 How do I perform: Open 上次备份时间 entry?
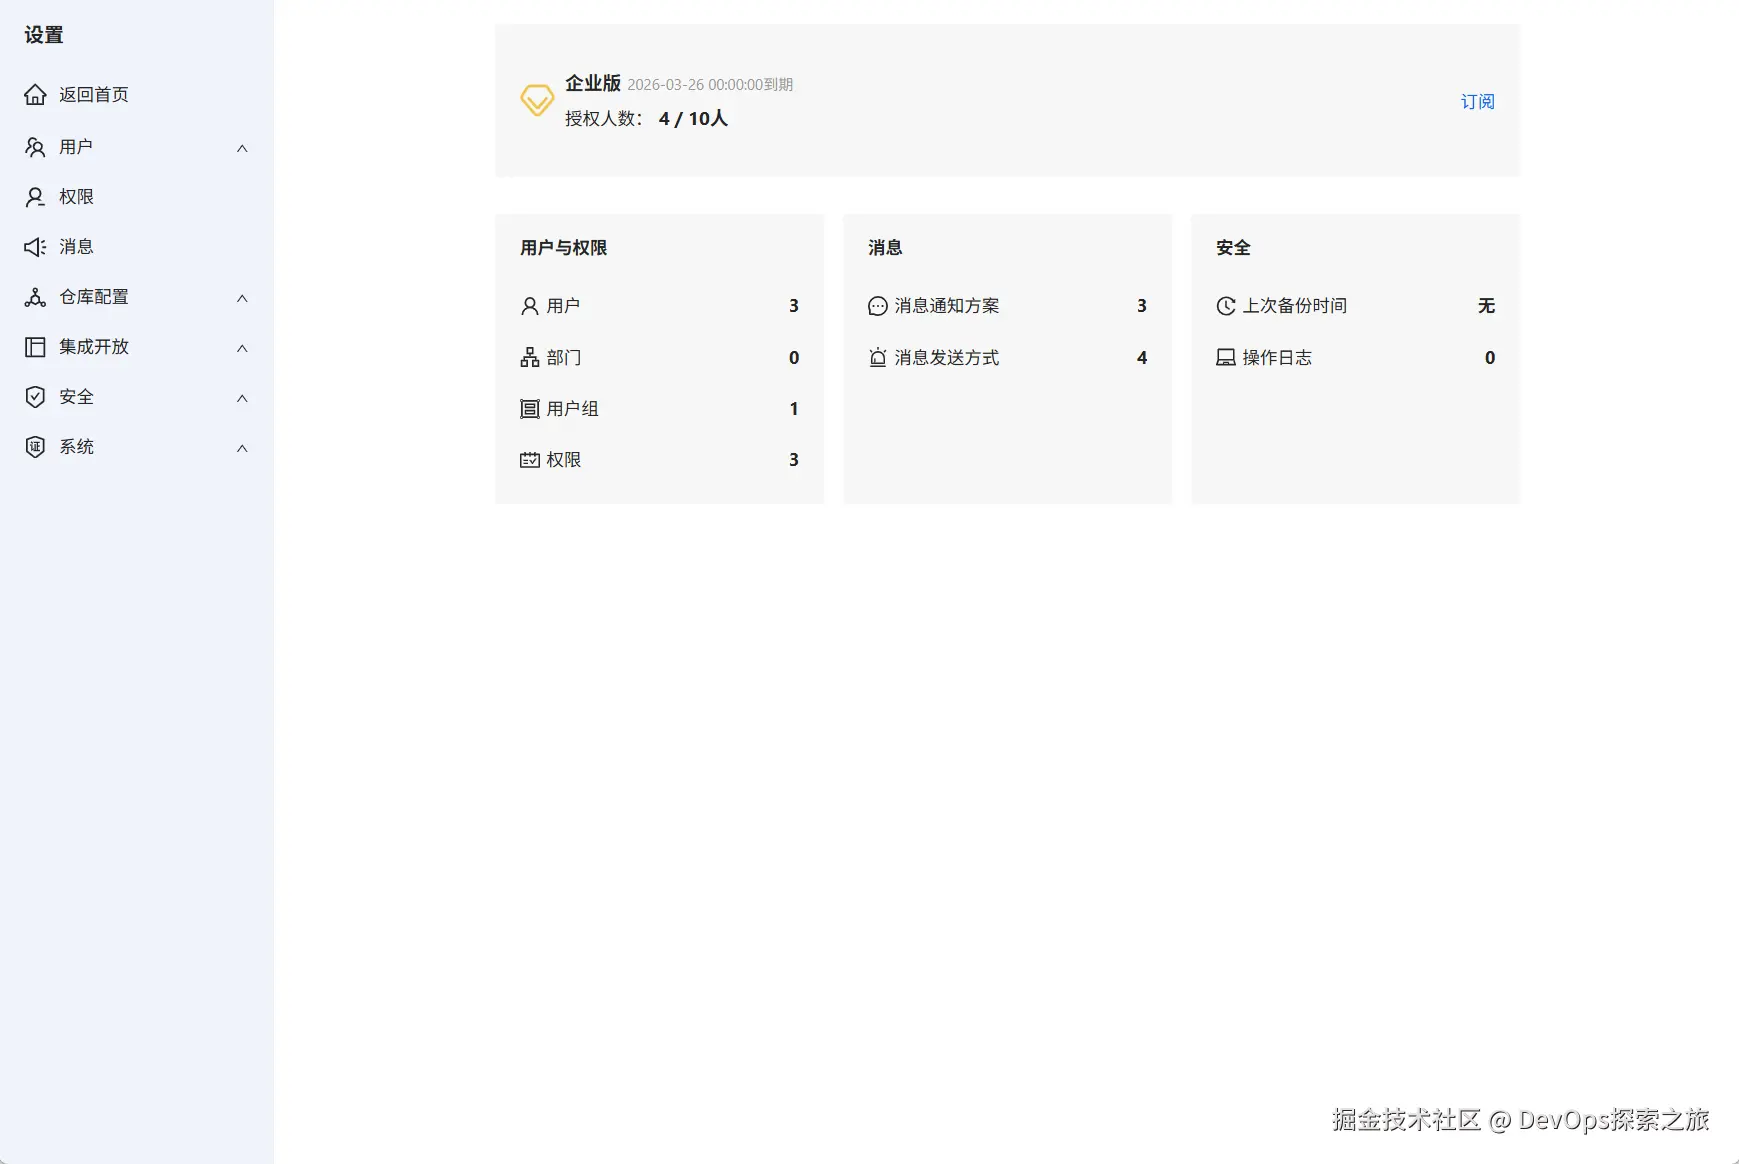pos(1355,306)
